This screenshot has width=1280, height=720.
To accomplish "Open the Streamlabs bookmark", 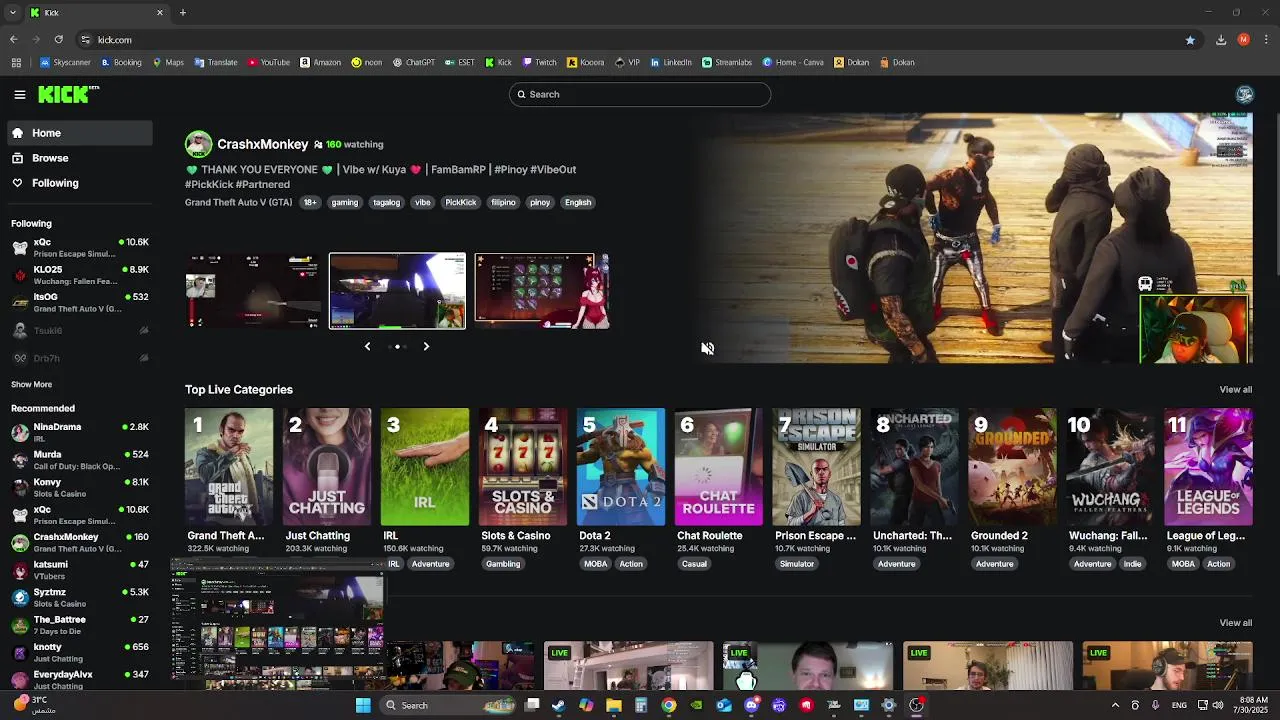I will pos(727,62).
